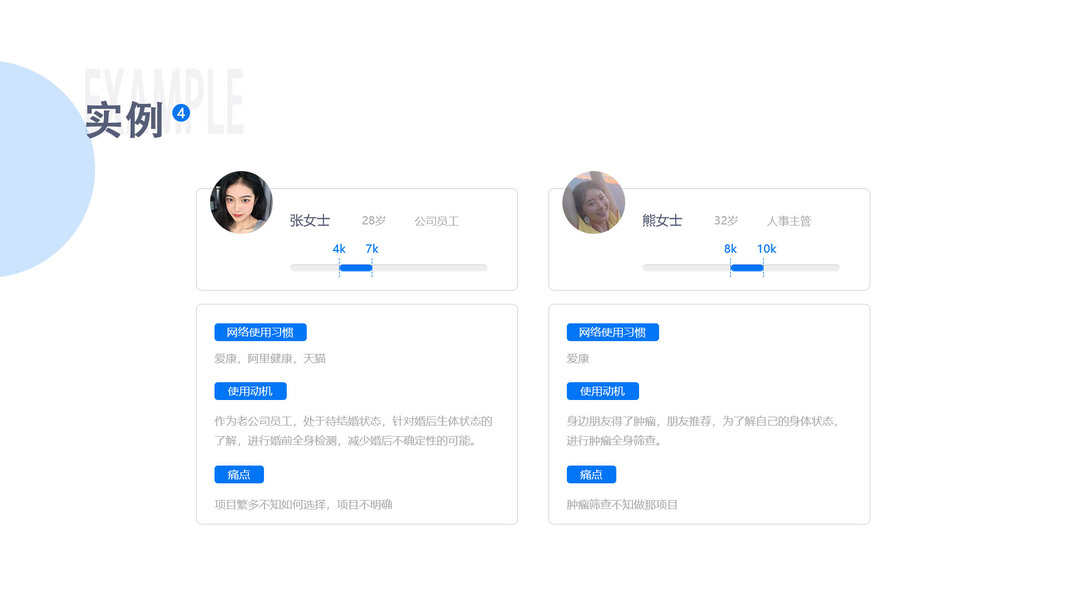The width and height of the screenshot is (1067, 600).
Task: Click 网络使用习惯 tag in 熊女士's card
Action: click(612, 332)
